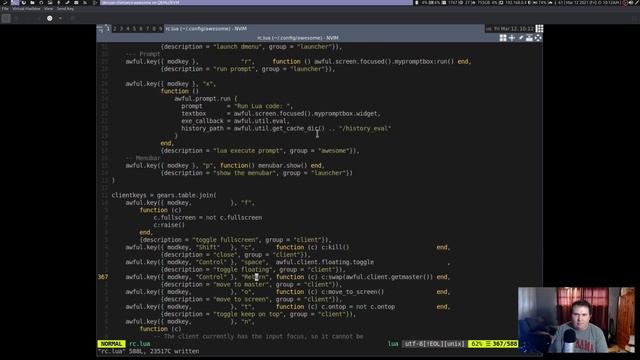Click line number 367 in the gutter
The width and height of the screenshot is (640, 360).
tap(103, 277)
